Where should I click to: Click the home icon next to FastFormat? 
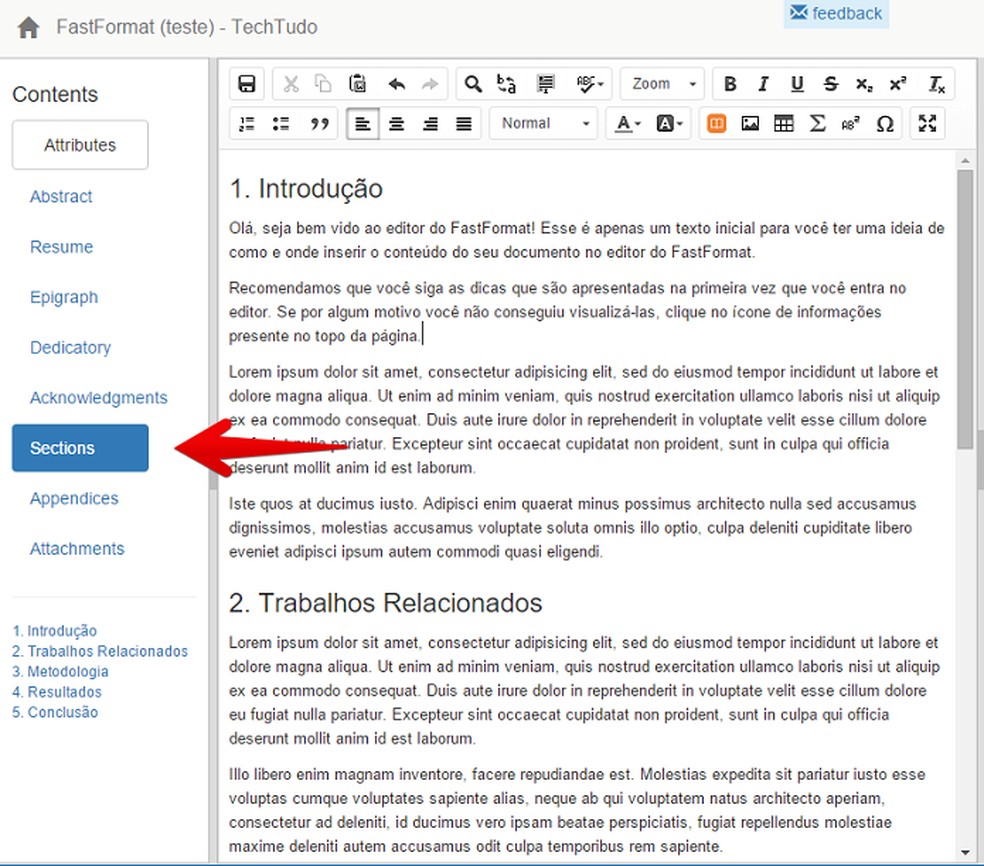[x=28, y=28]
